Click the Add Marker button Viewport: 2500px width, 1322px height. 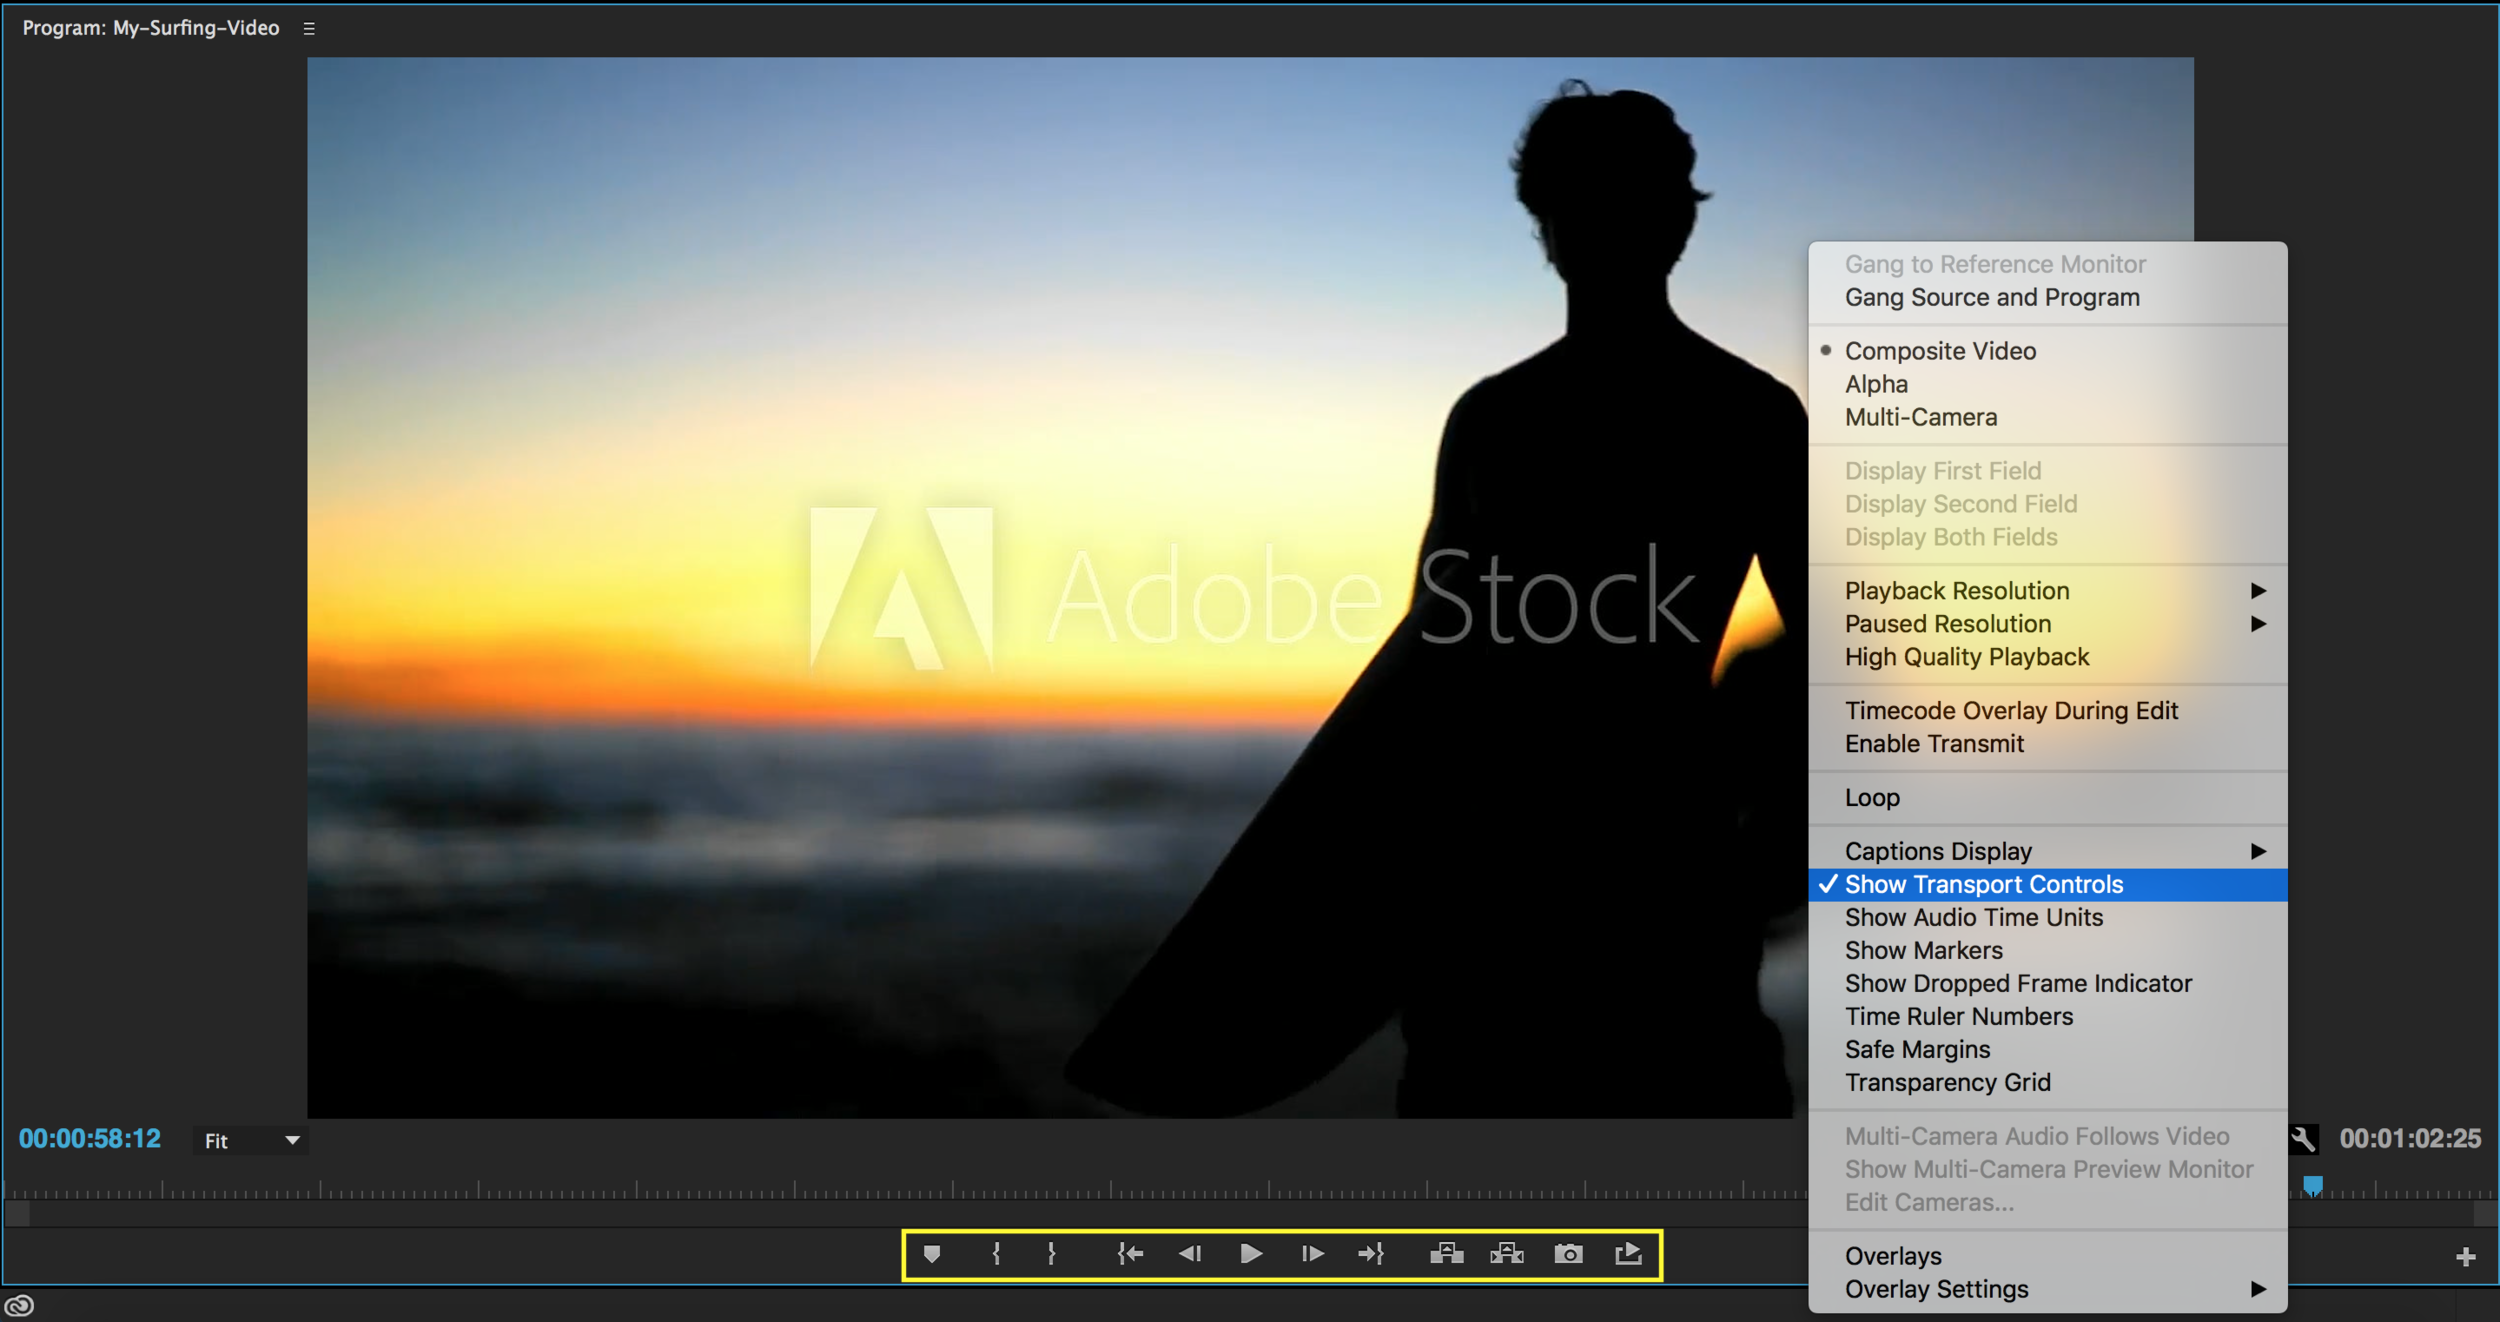[932, 1254]
